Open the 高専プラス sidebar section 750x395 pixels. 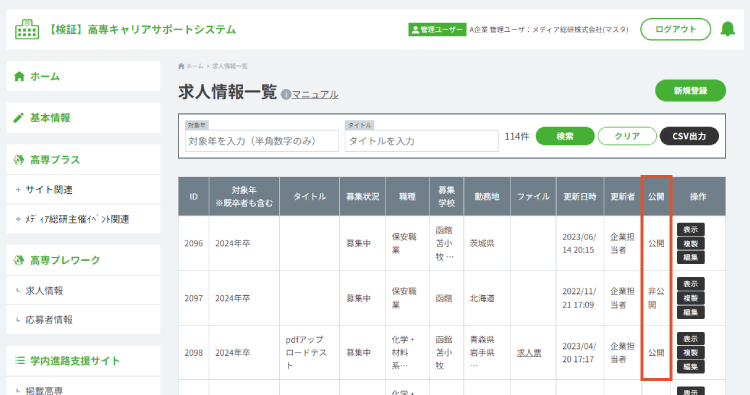click(83, 160)
